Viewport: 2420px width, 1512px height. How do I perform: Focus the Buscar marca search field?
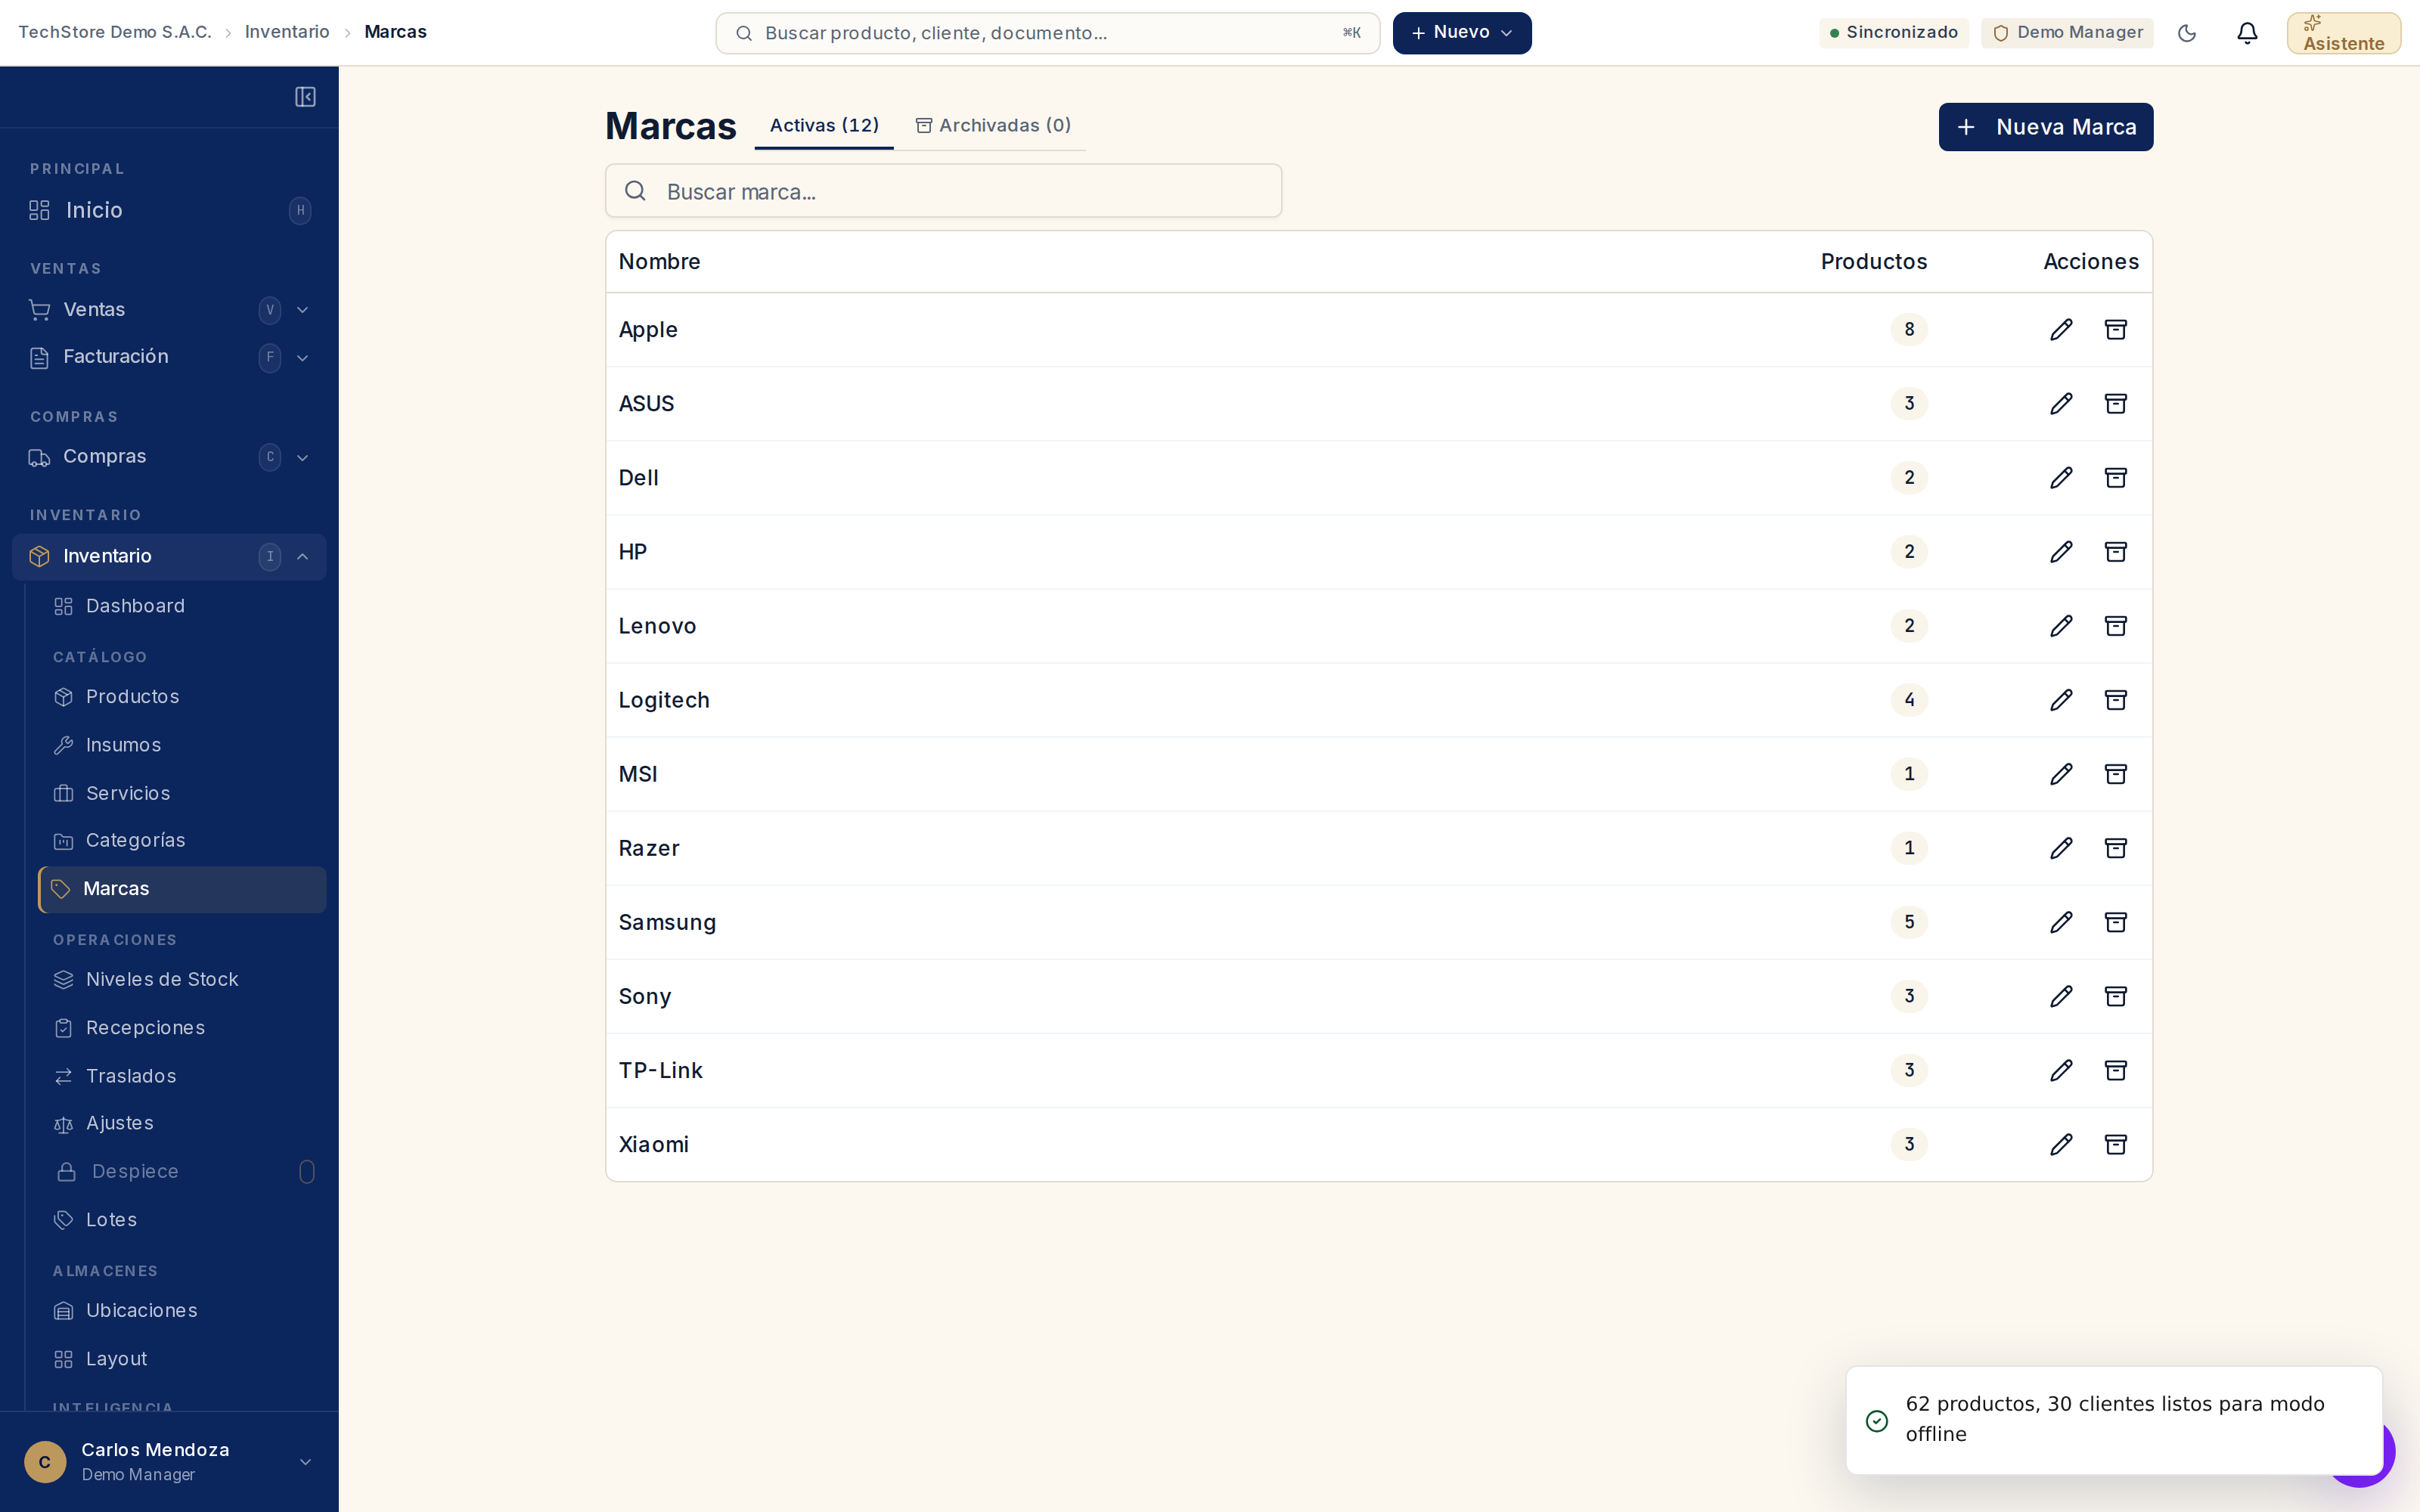click(943, 191)
